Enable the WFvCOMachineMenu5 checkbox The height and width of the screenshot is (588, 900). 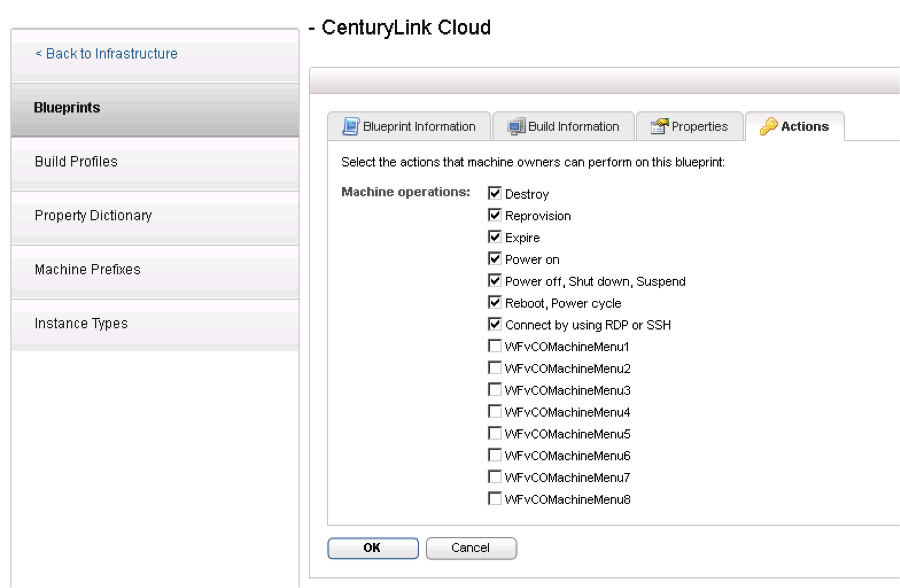(494, 434)
